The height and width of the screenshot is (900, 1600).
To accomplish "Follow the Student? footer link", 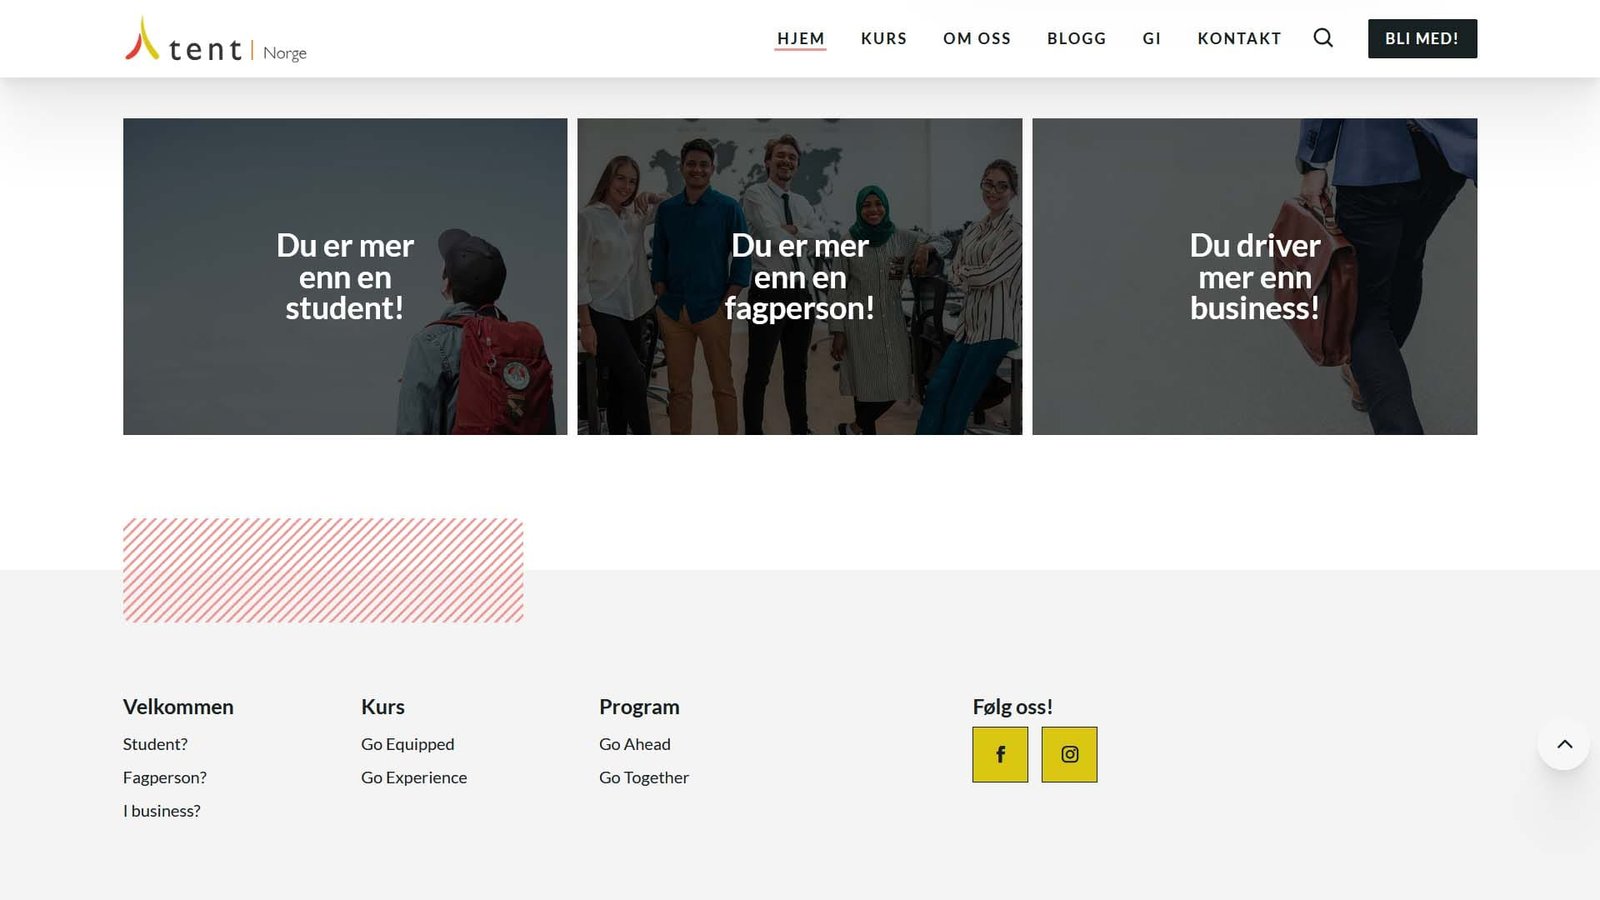I will pyautogui.click(x=155, y=744).
